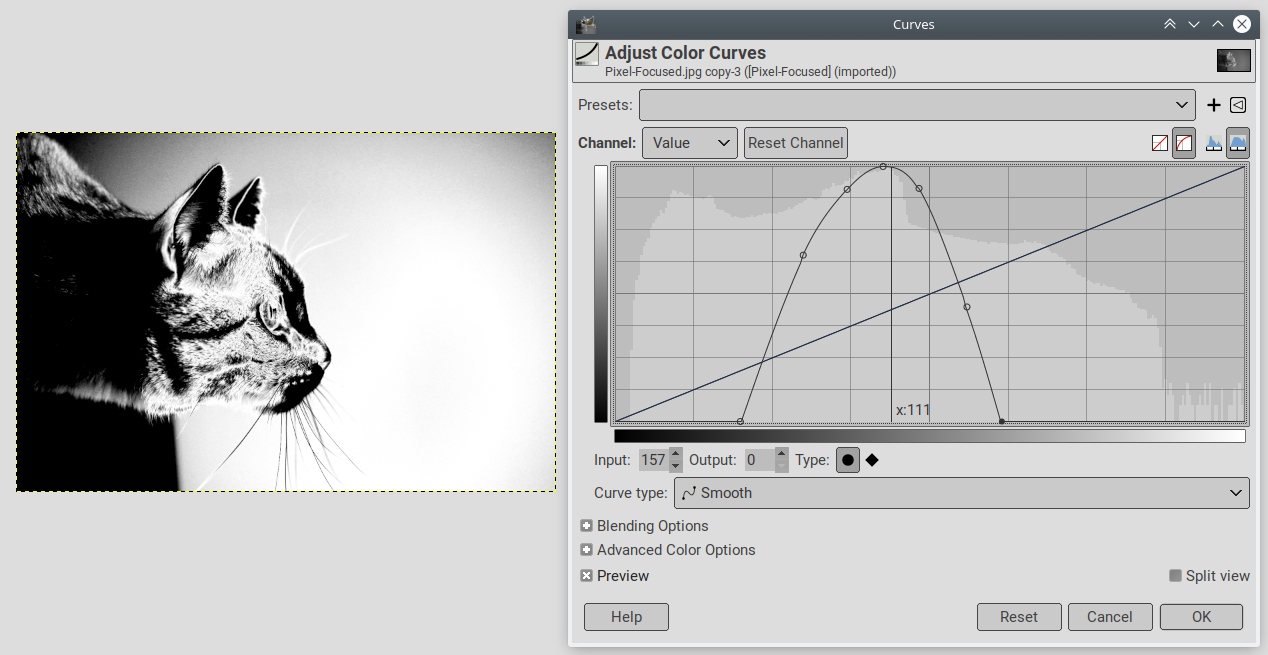This screenshot has width=1268, height=655.
Task: Click the Curves title bar app icon
Action: coord(586,24)
